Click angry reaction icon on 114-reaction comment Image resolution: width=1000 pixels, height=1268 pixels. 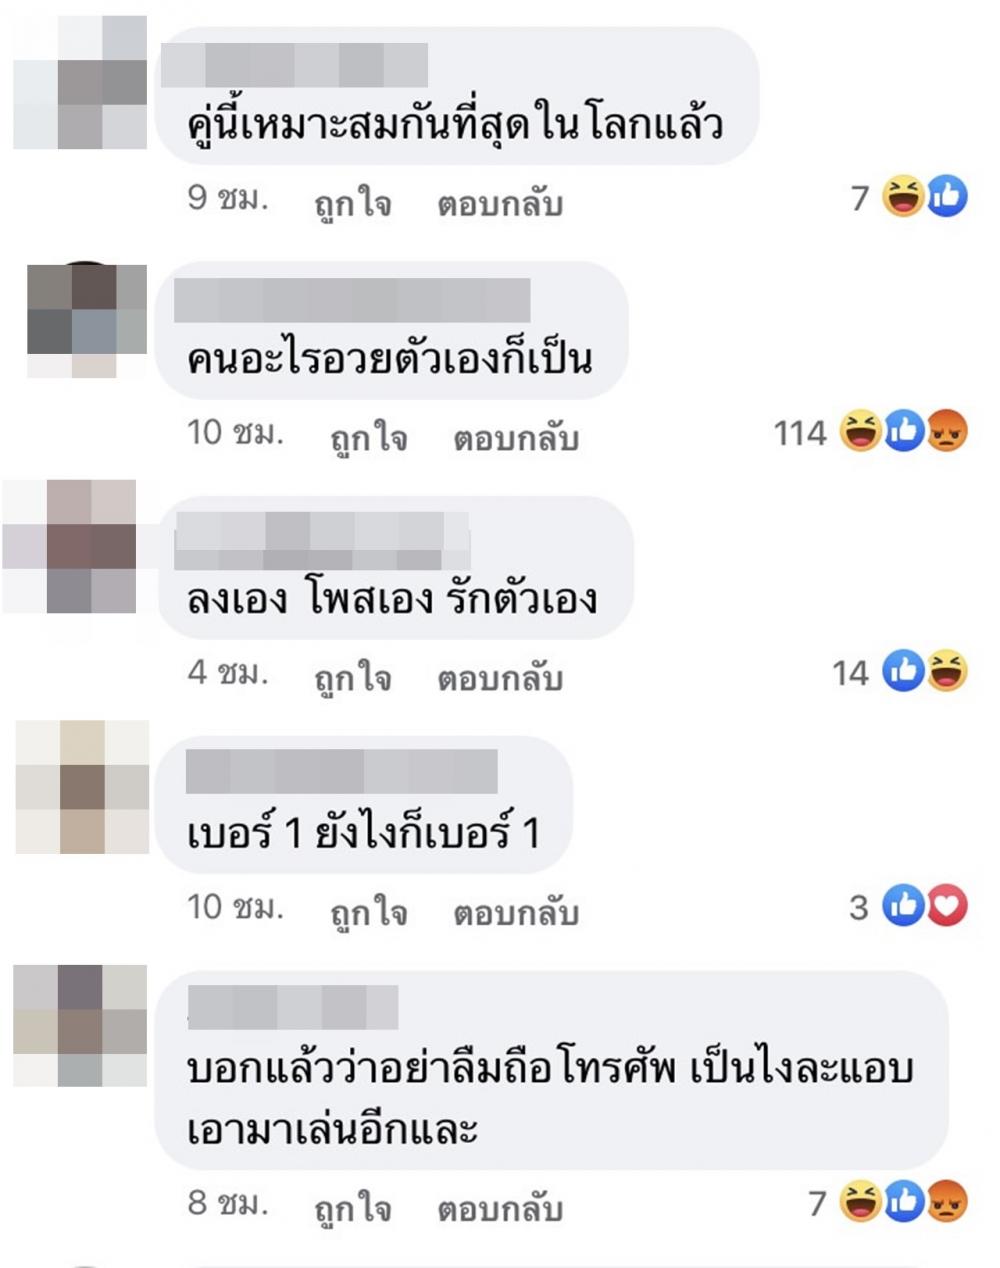(947, 431)
